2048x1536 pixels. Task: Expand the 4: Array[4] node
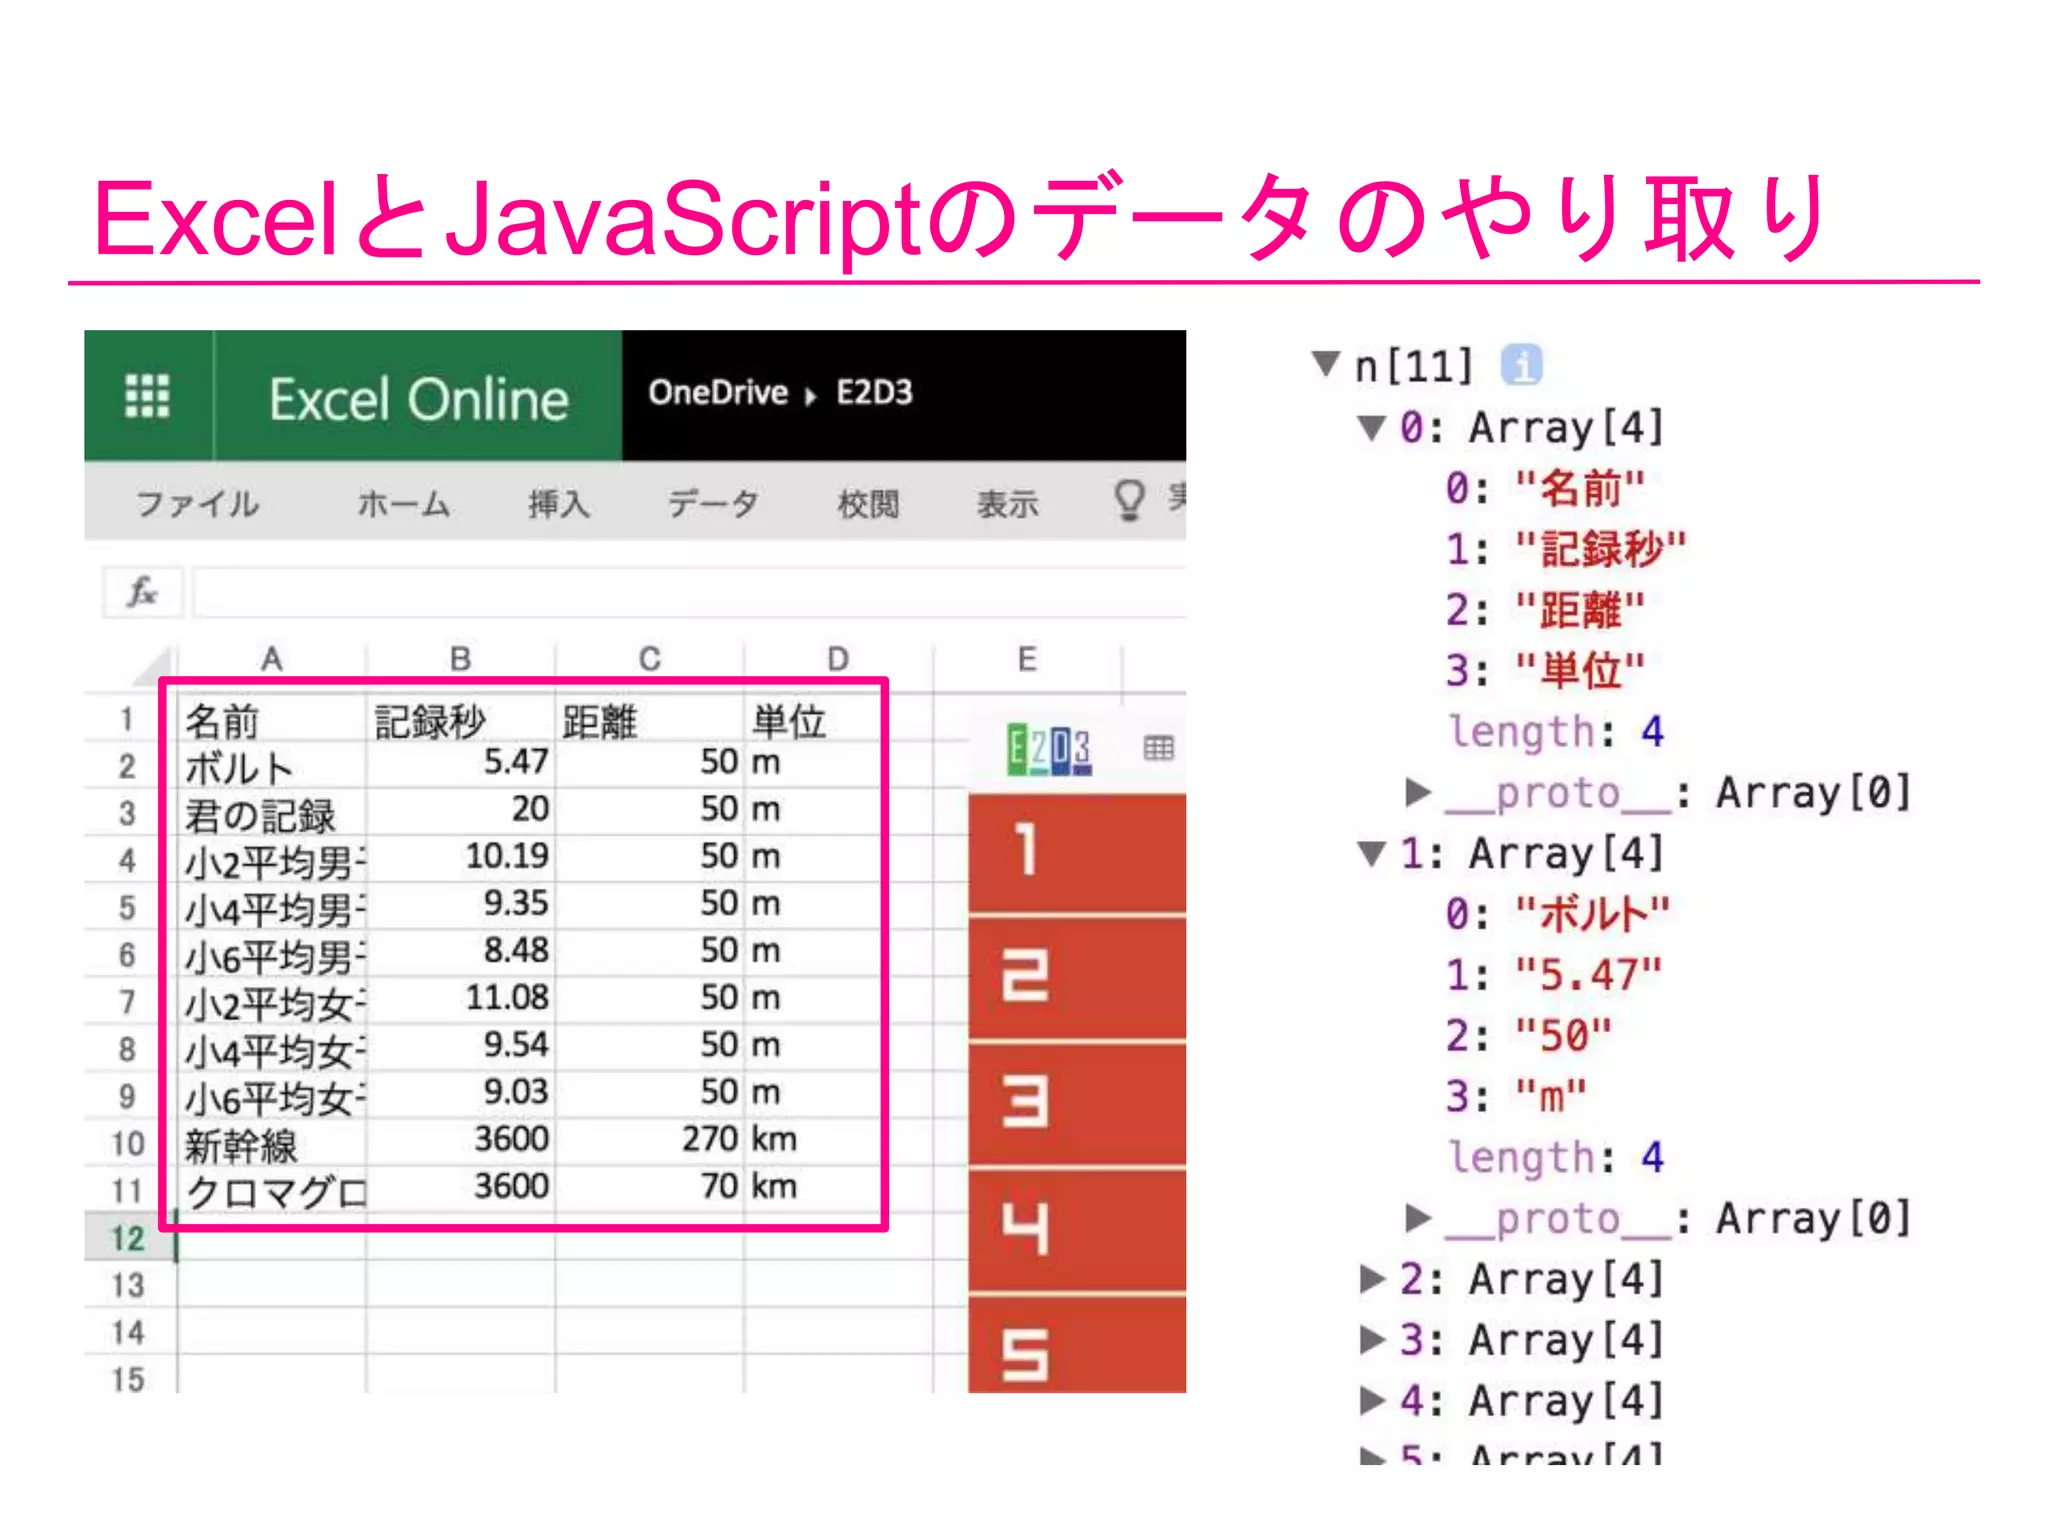[x=1373, y=1400]
